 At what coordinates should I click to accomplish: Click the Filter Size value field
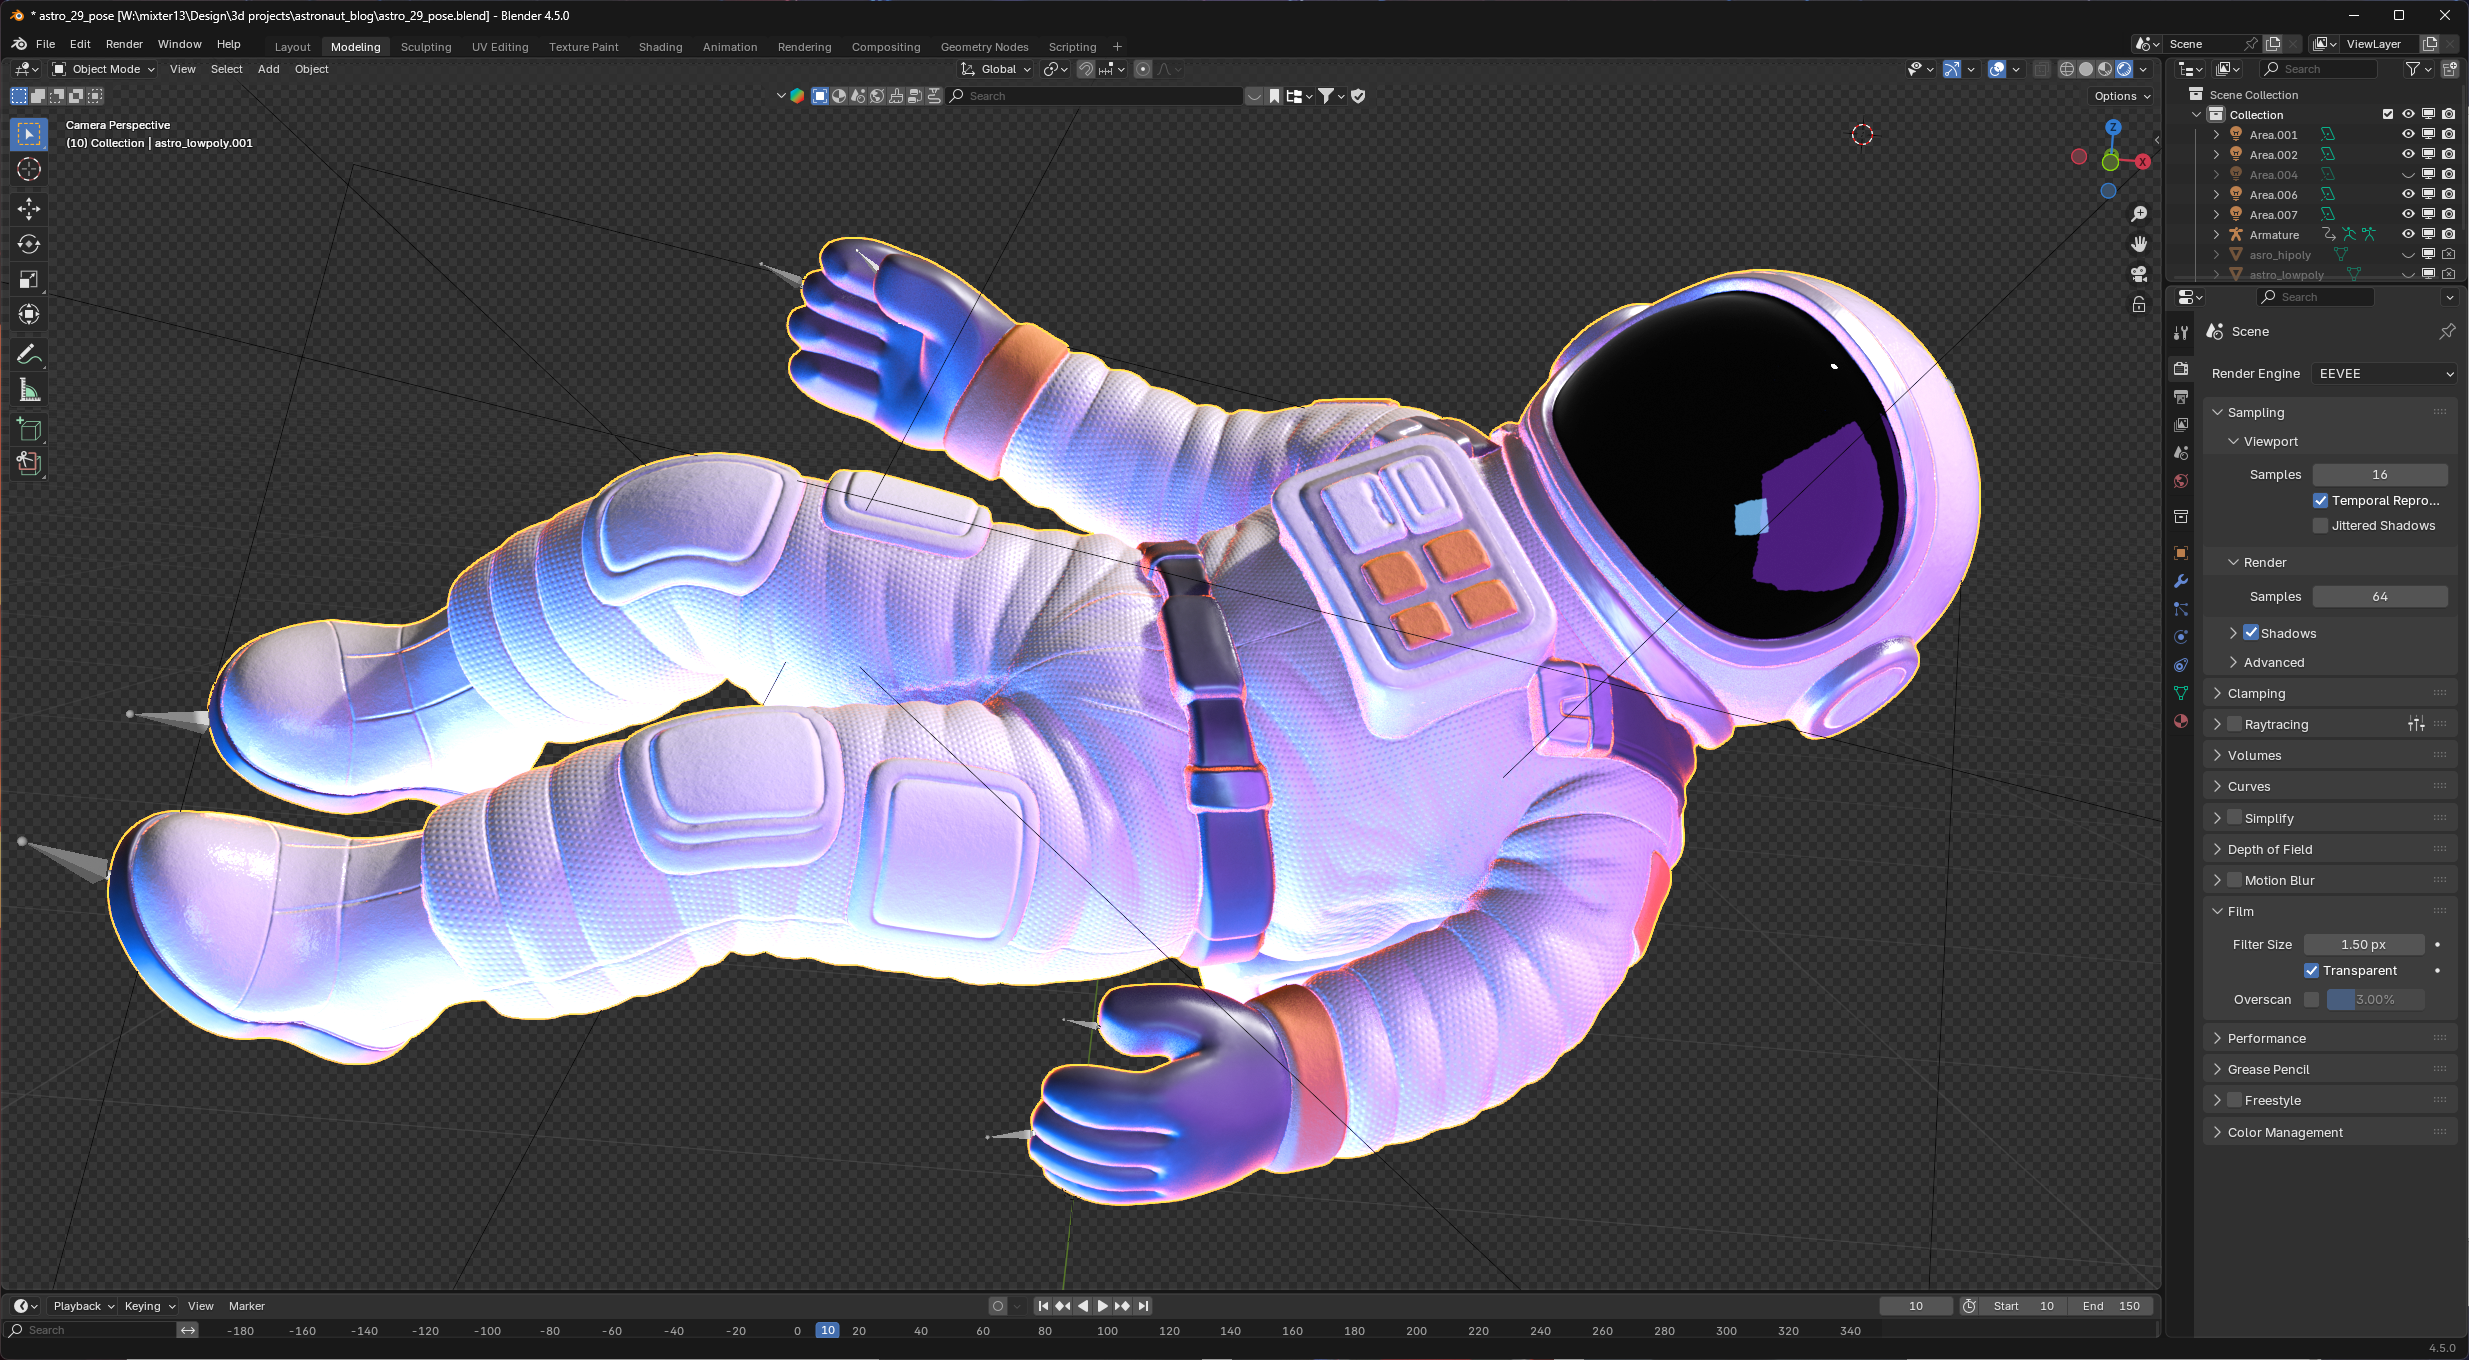pos(2363,945)
